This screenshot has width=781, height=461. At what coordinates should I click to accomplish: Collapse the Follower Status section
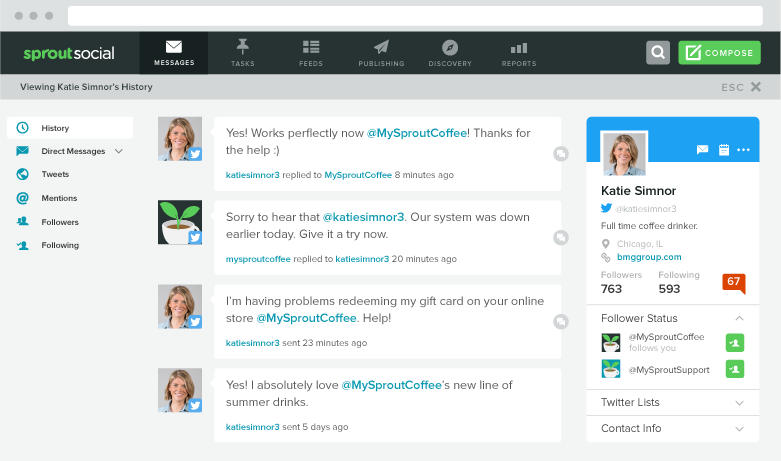click(739, 318)
